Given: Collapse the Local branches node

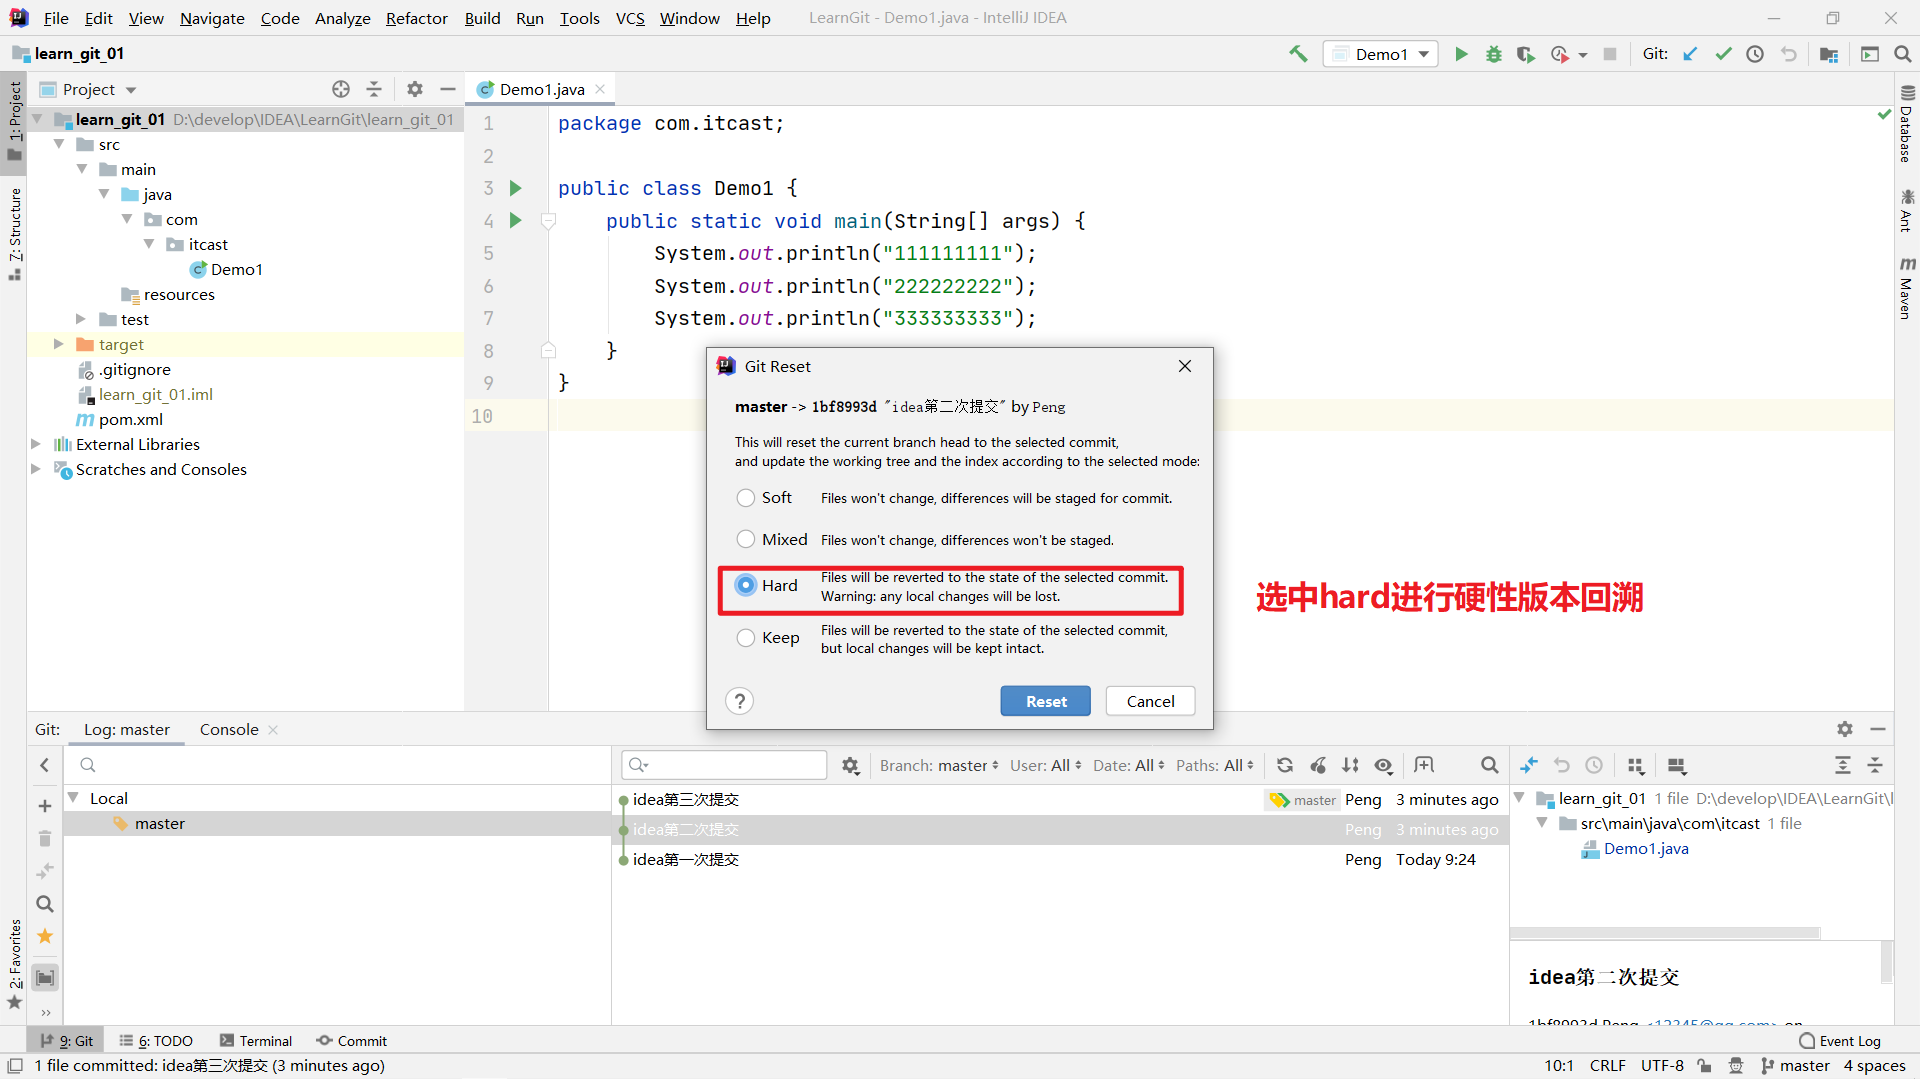Looking at the screenshot, I should [73, 798].
